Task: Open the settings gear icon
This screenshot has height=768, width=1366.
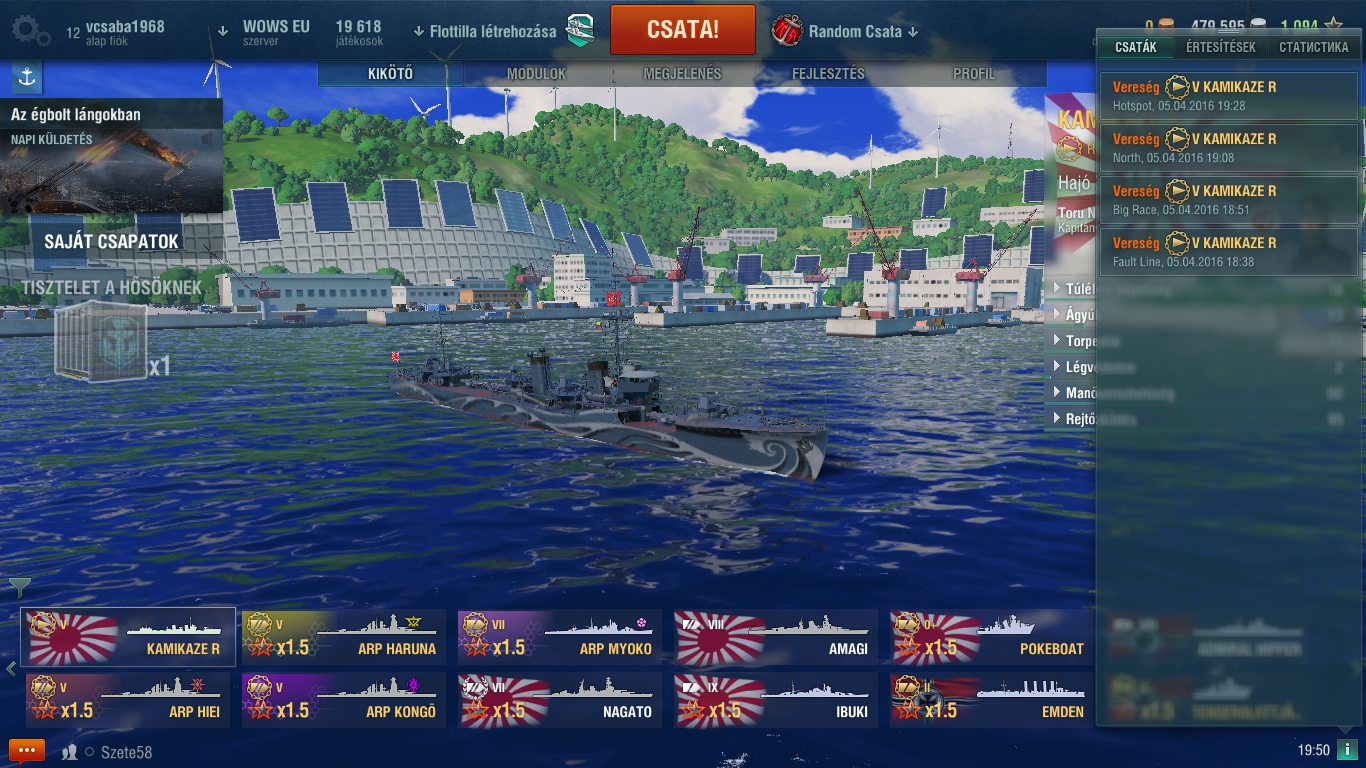Action: click(30, 31)
